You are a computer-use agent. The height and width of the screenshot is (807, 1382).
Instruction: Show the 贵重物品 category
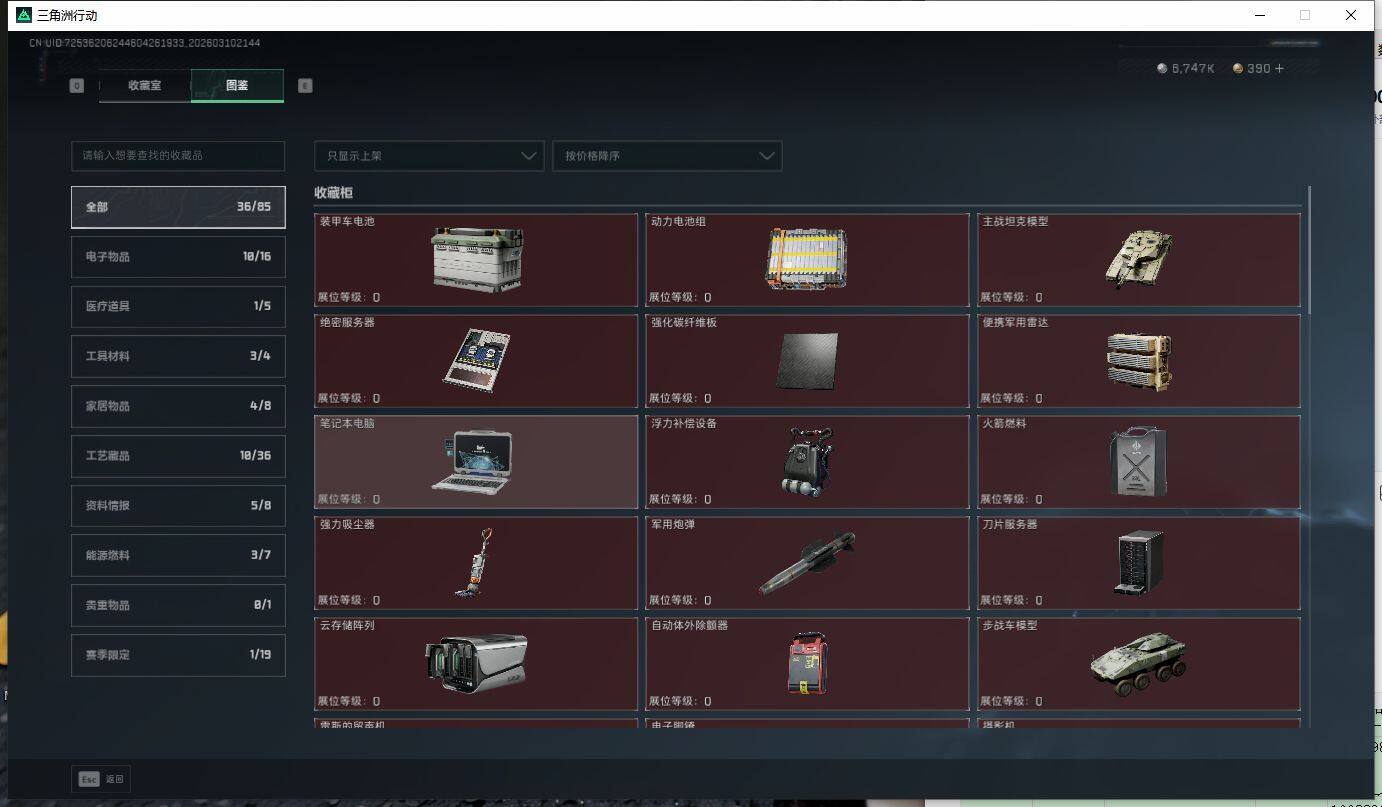coord(178,605)
